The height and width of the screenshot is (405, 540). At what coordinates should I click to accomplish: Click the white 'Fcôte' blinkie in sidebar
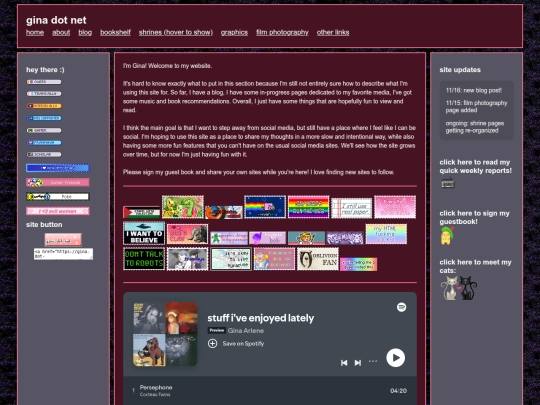(58, 197)
